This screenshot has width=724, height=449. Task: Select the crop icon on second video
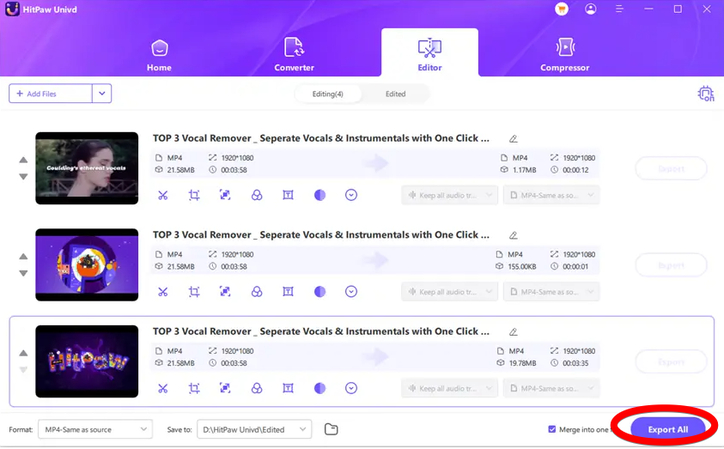coord(195,292)
